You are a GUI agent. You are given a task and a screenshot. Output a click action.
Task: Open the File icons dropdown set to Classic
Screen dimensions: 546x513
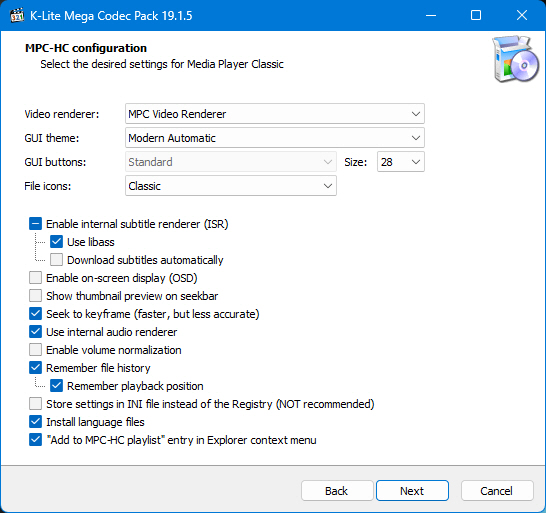click(x=231, y=186)
